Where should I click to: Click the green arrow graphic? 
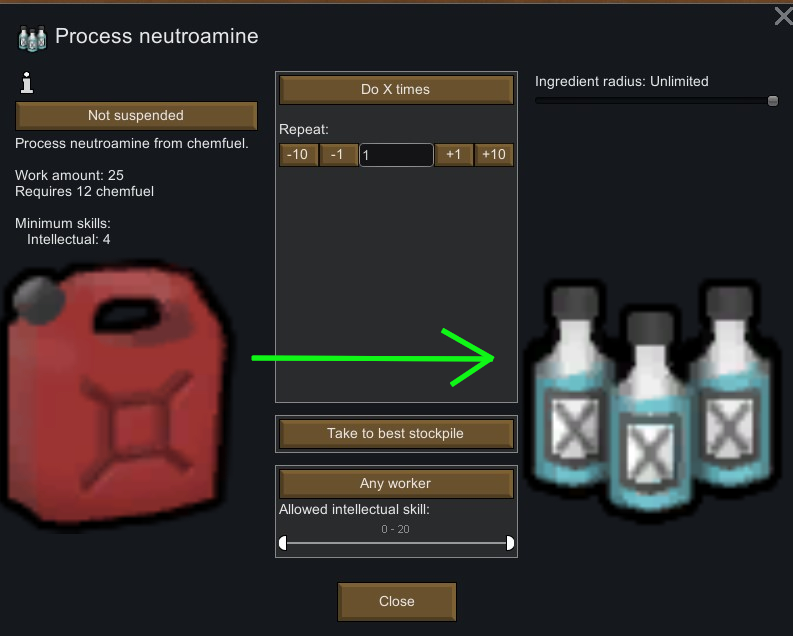[x=373, y=357]
